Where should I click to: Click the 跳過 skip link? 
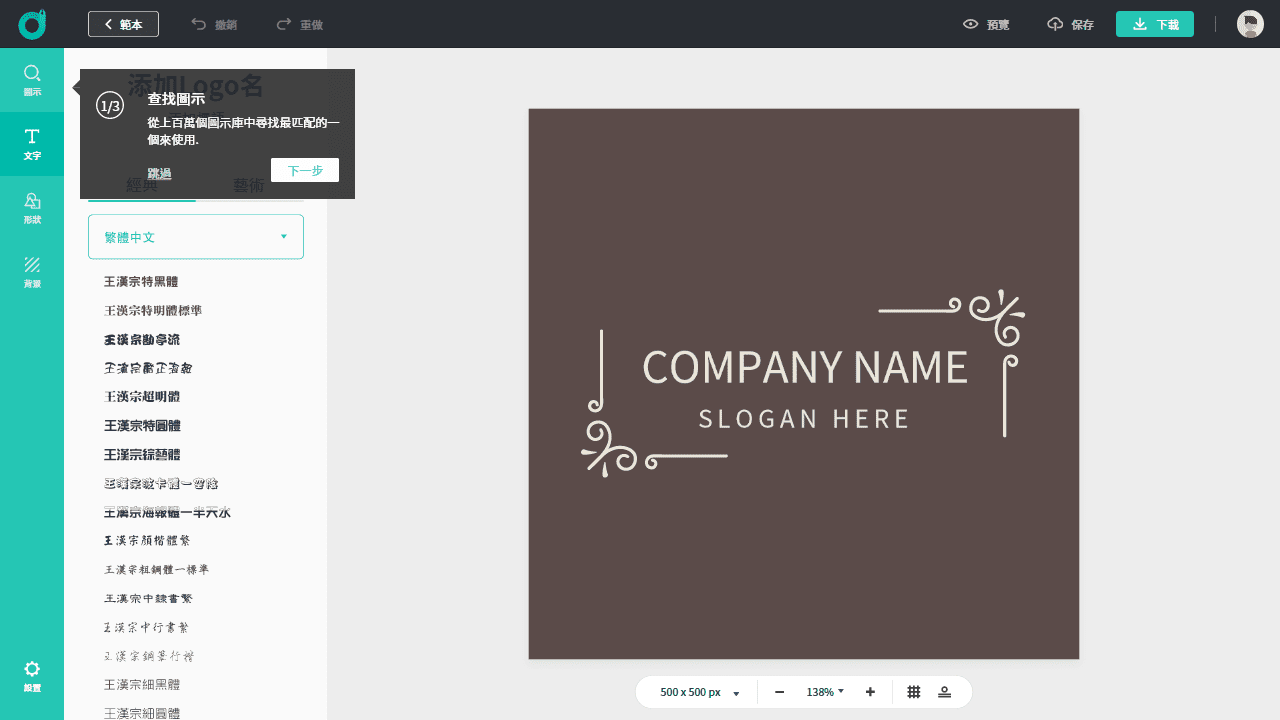[159, 173]
